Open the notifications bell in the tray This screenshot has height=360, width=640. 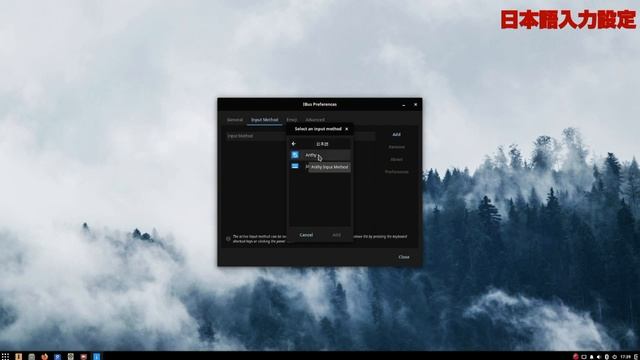pos(591,357)
